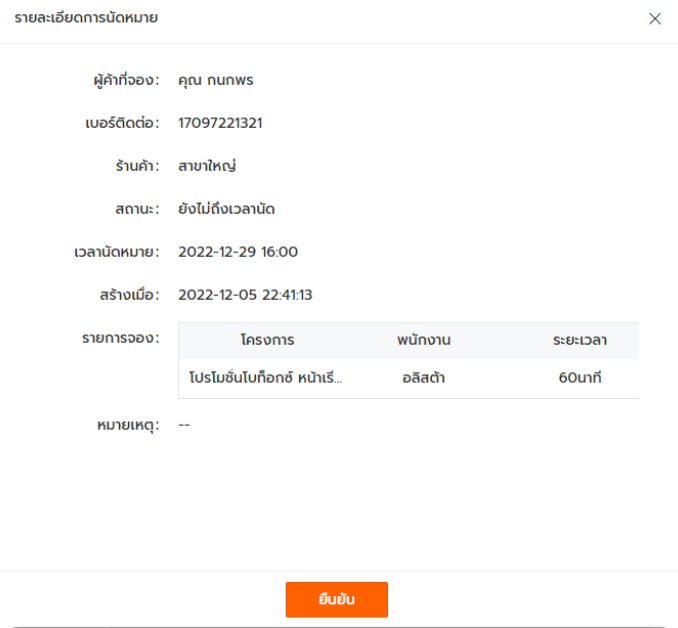The height and width of the screenshot is (628, 678).
Task: Close the รายละเอียดการนัดหมาย dialog
Action: point(655,19)
